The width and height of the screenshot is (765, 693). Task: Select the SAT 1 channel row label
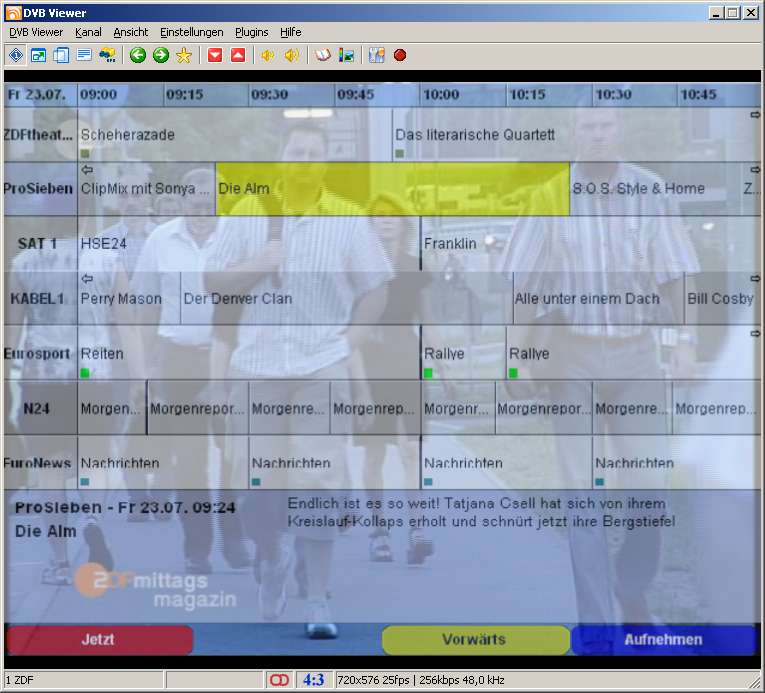40,244
